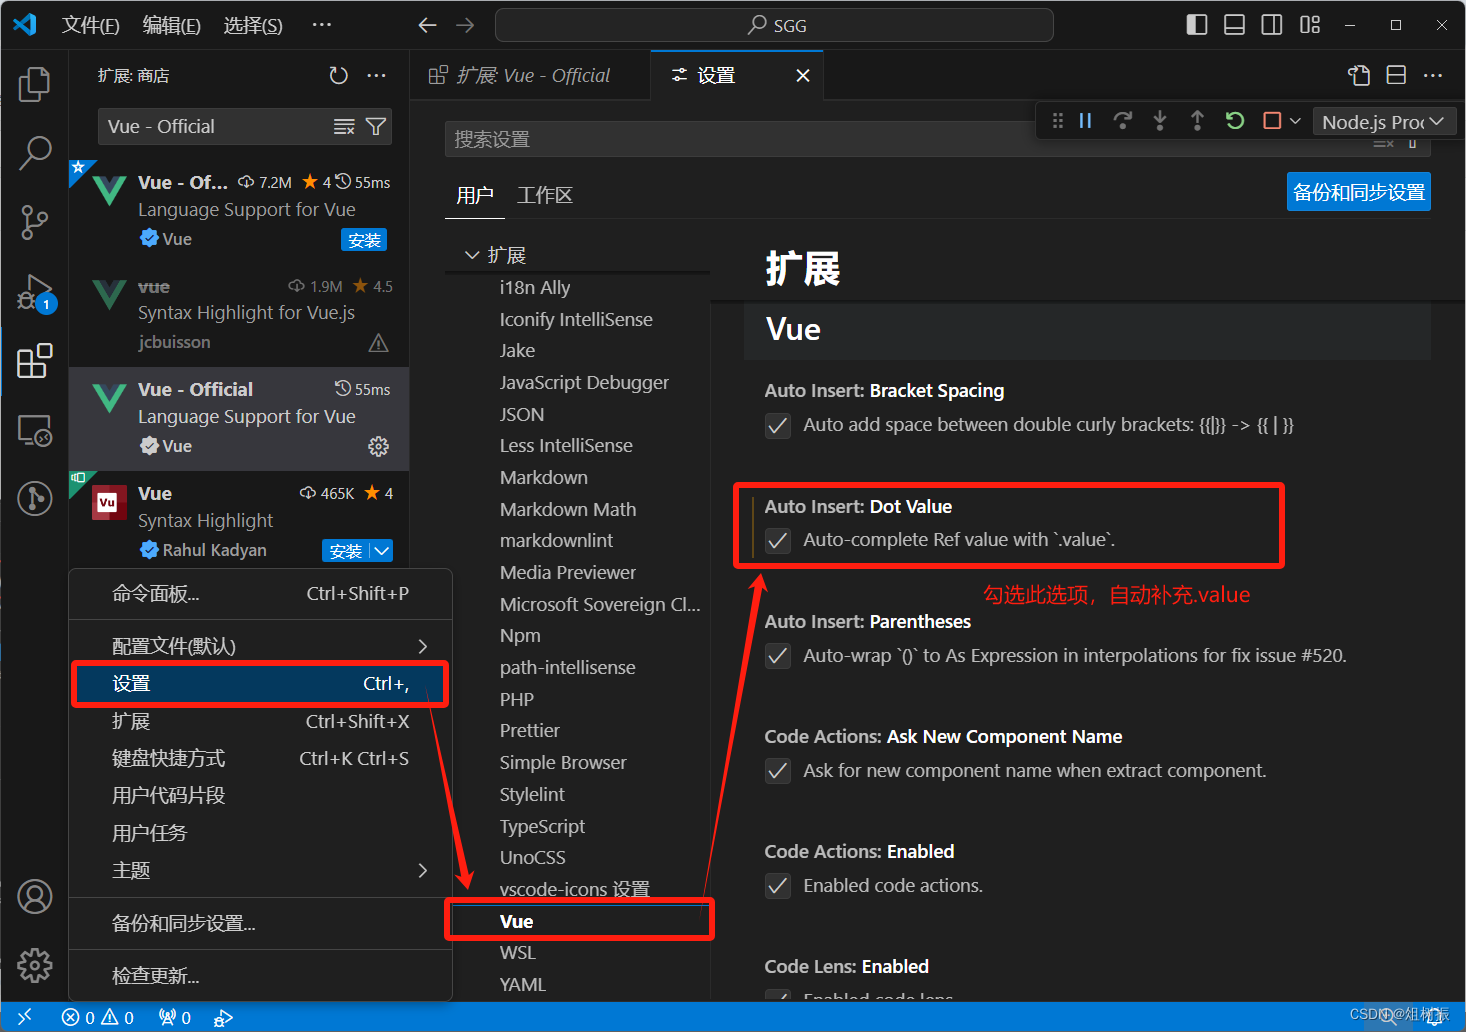
Task: Restart the debug session
Action: pos(1235,121)
